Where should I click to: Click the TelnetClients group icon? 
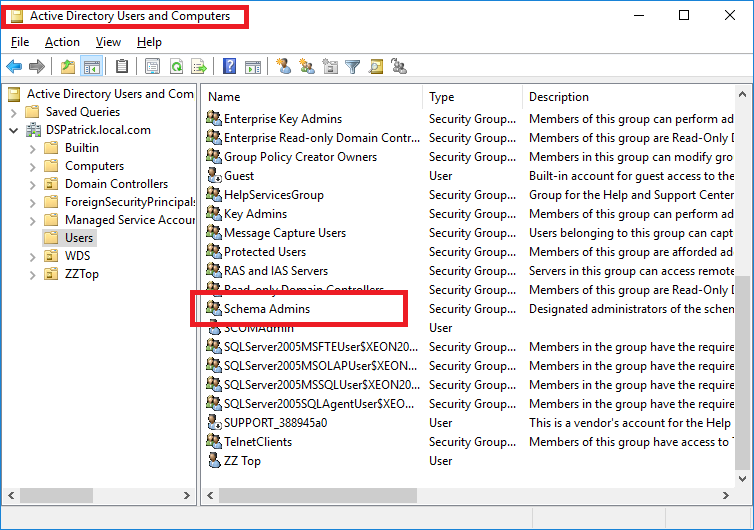214,441
